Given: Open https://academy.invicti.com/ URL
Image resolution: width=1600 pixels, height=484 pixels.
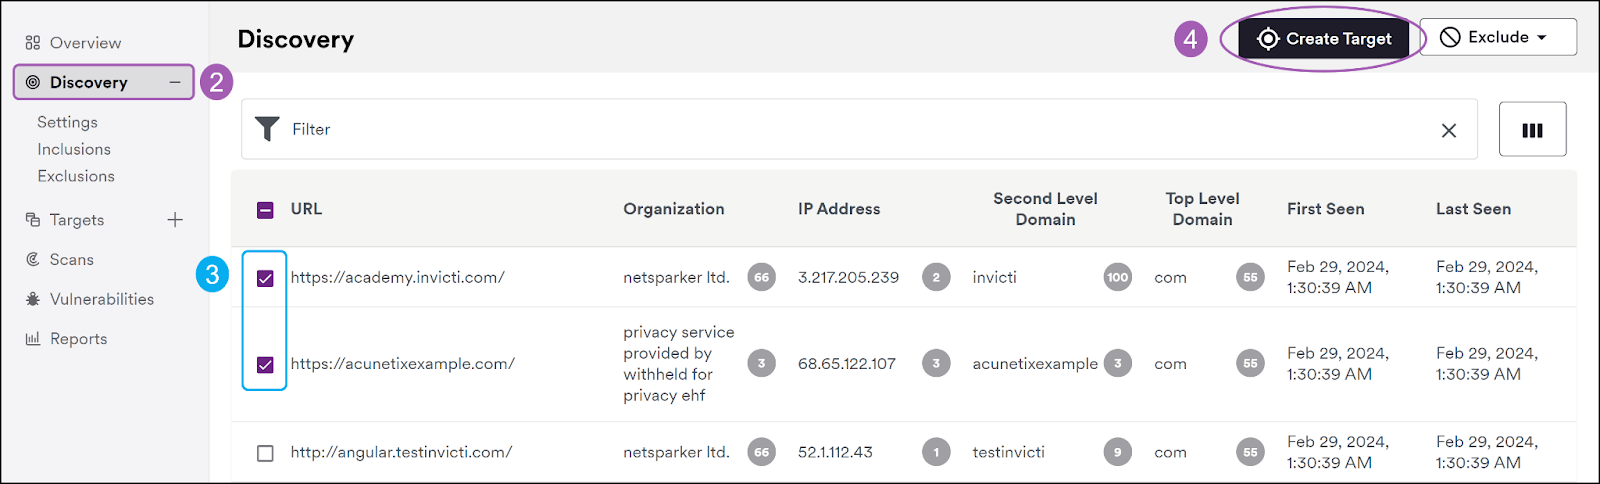Looking at the screenshot, I should (398, 277).
